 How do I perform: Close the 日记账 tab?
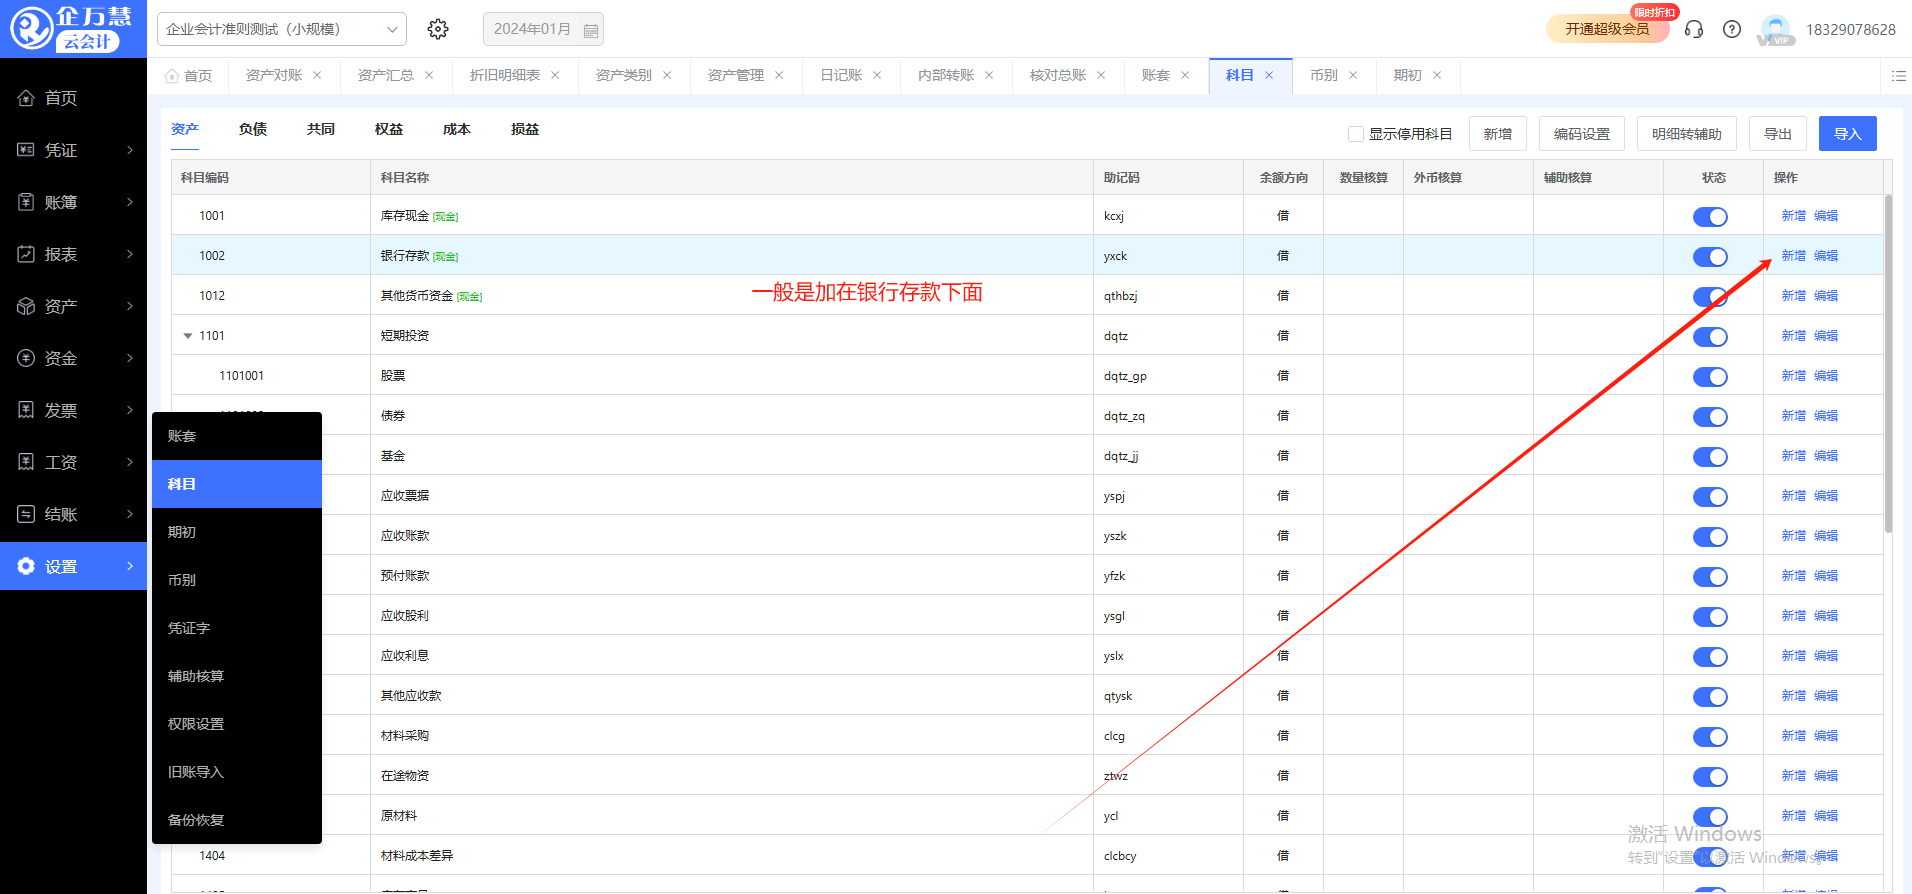coord(877,75)
